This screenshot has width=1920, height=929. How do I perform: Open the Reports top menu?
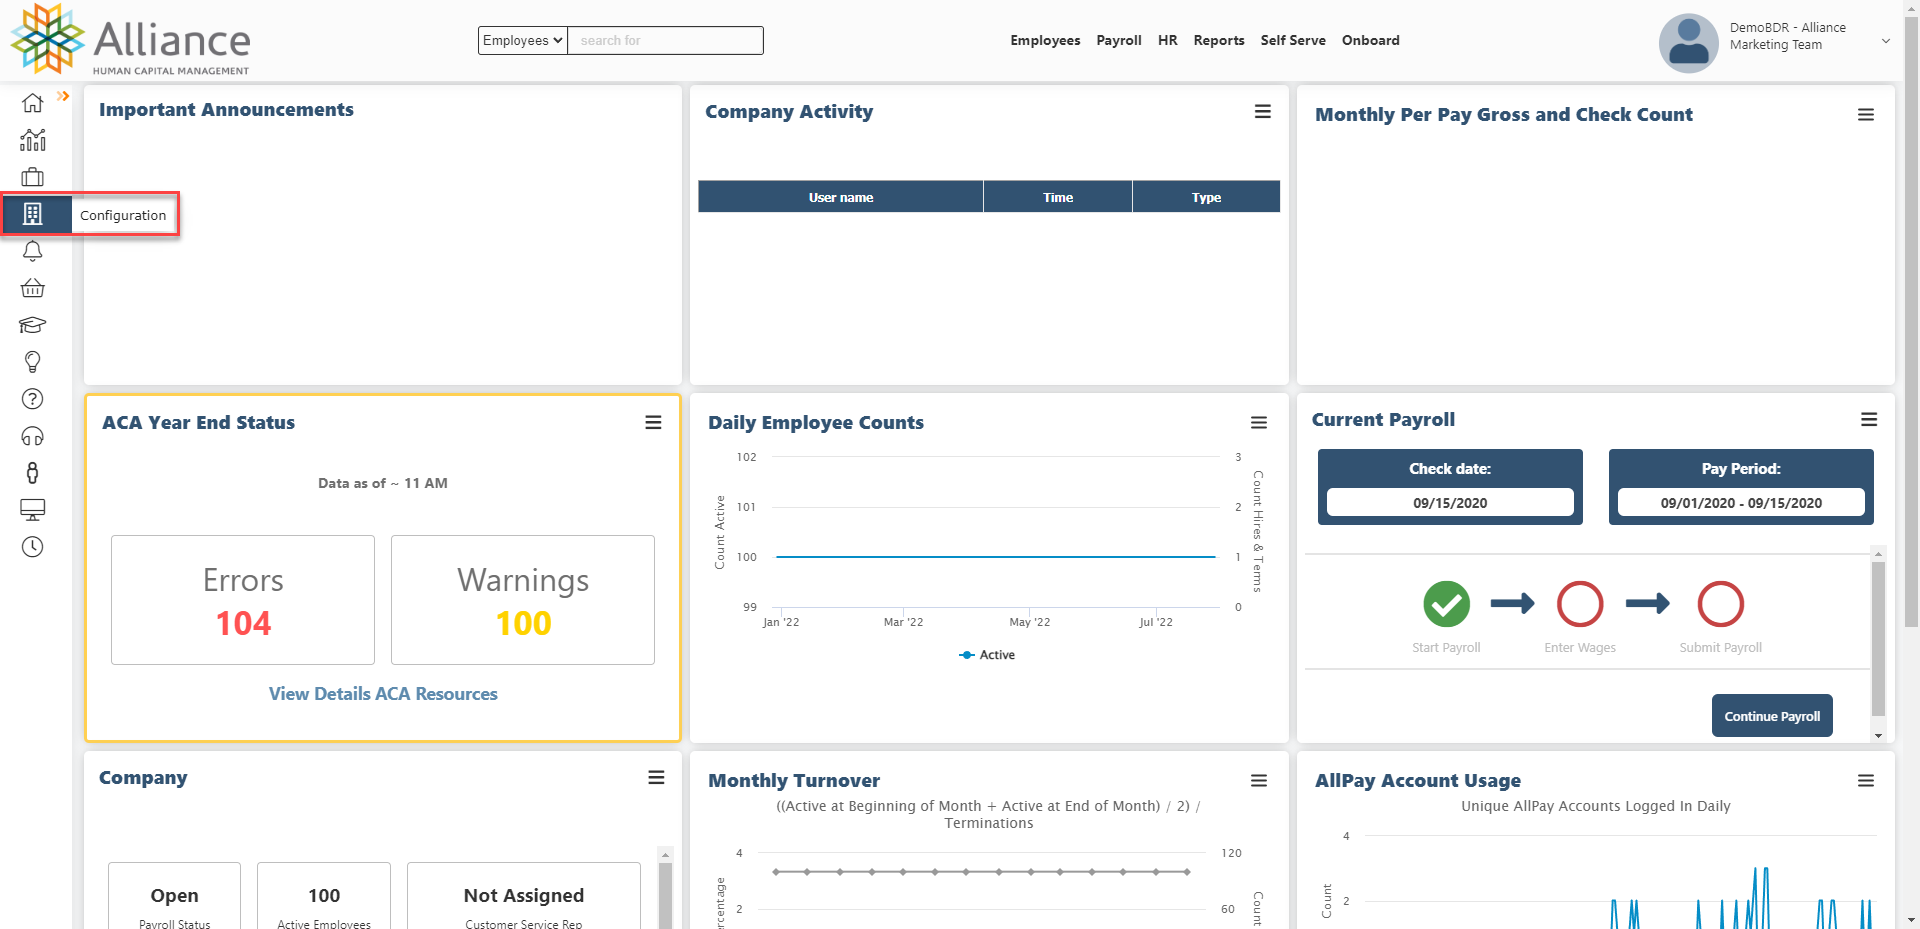[x=1219, y=40]
